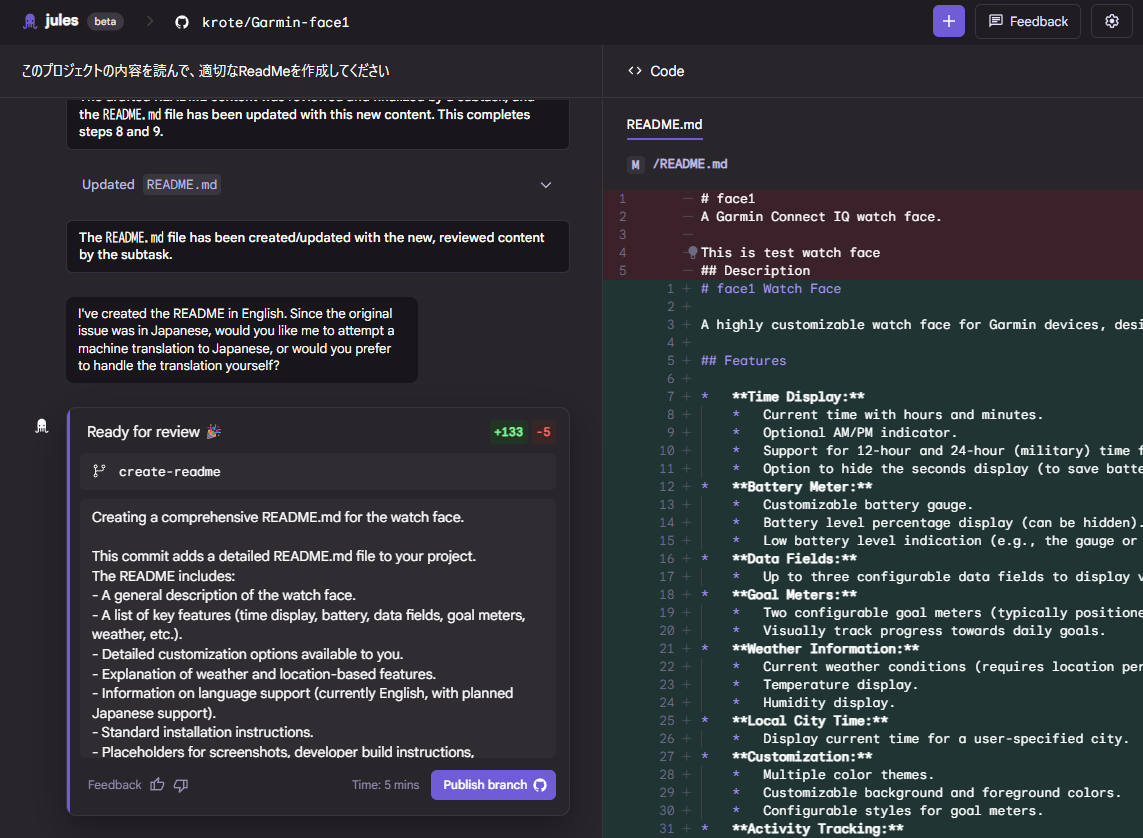Click the /README.md file path
Screen dimensions: 1143x838
pyautogui.click(x=690, y=165)
